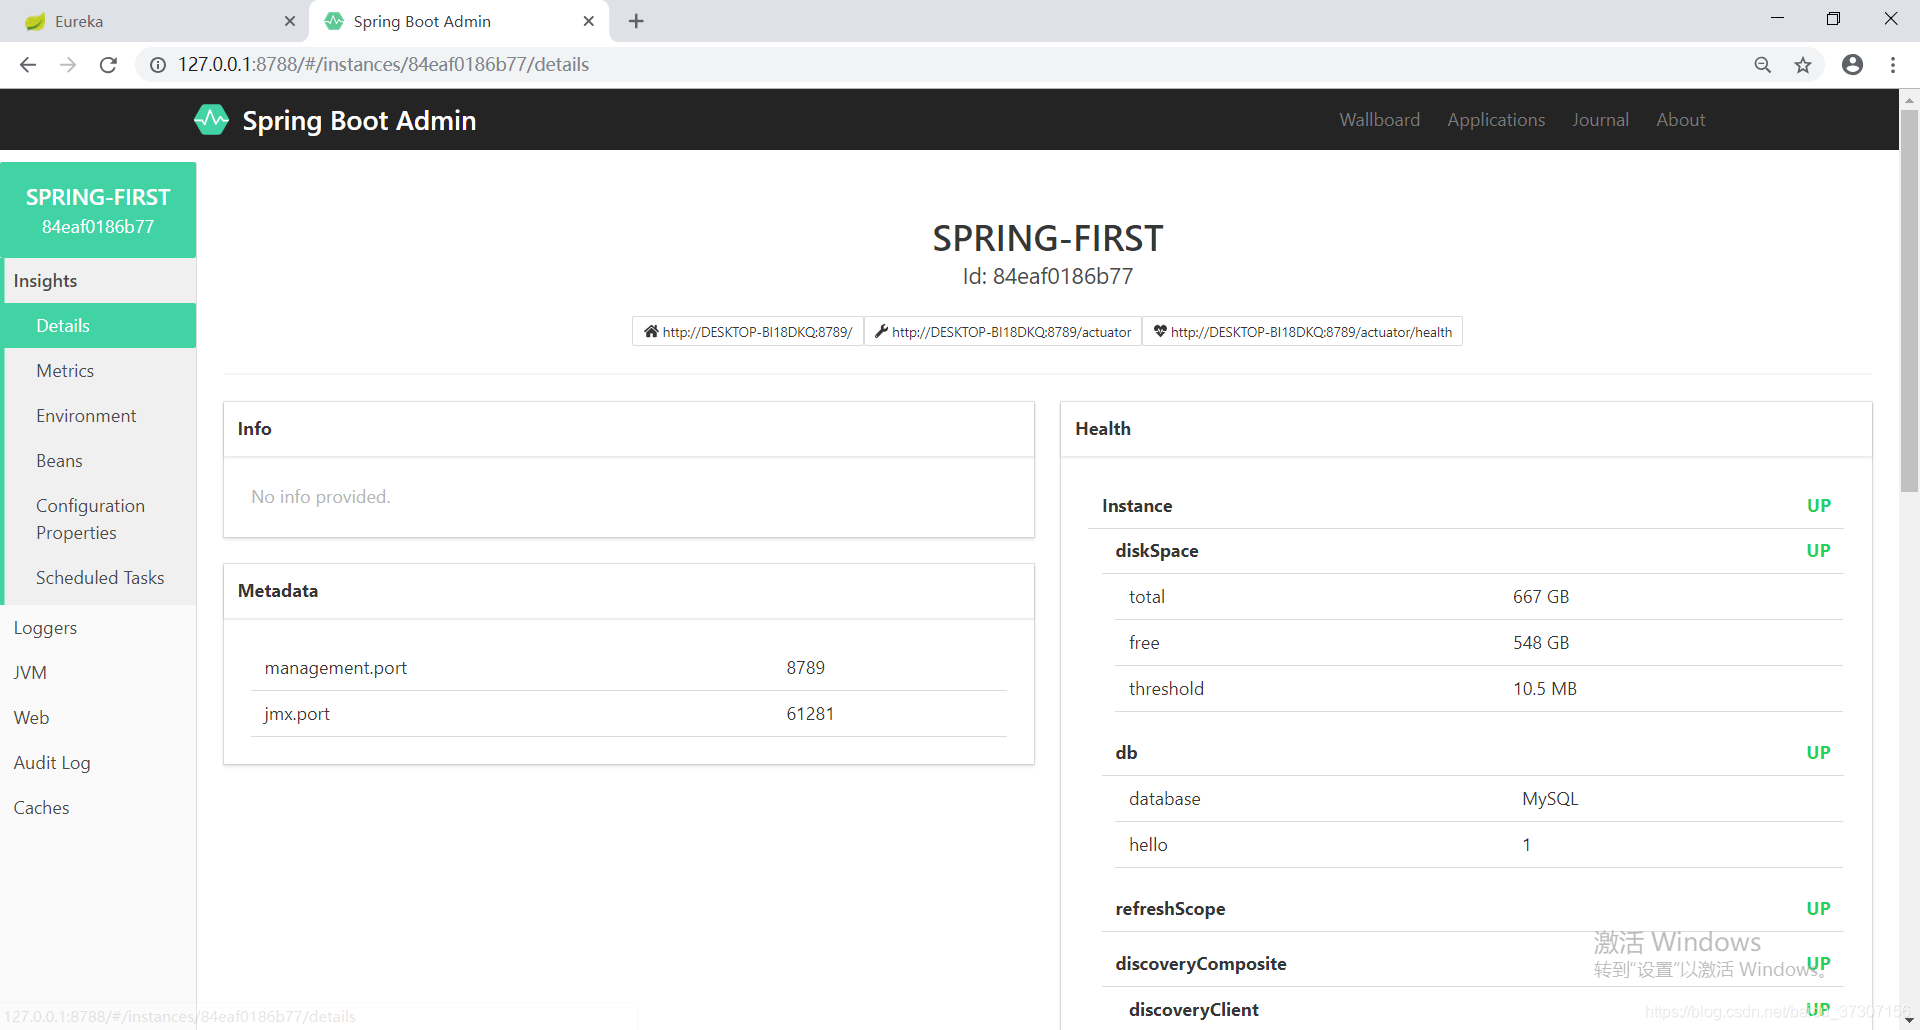This screenshot has height=1030, width=1920.
Task: Open Chrome three-dot menu
Action: pos(1893,65)
